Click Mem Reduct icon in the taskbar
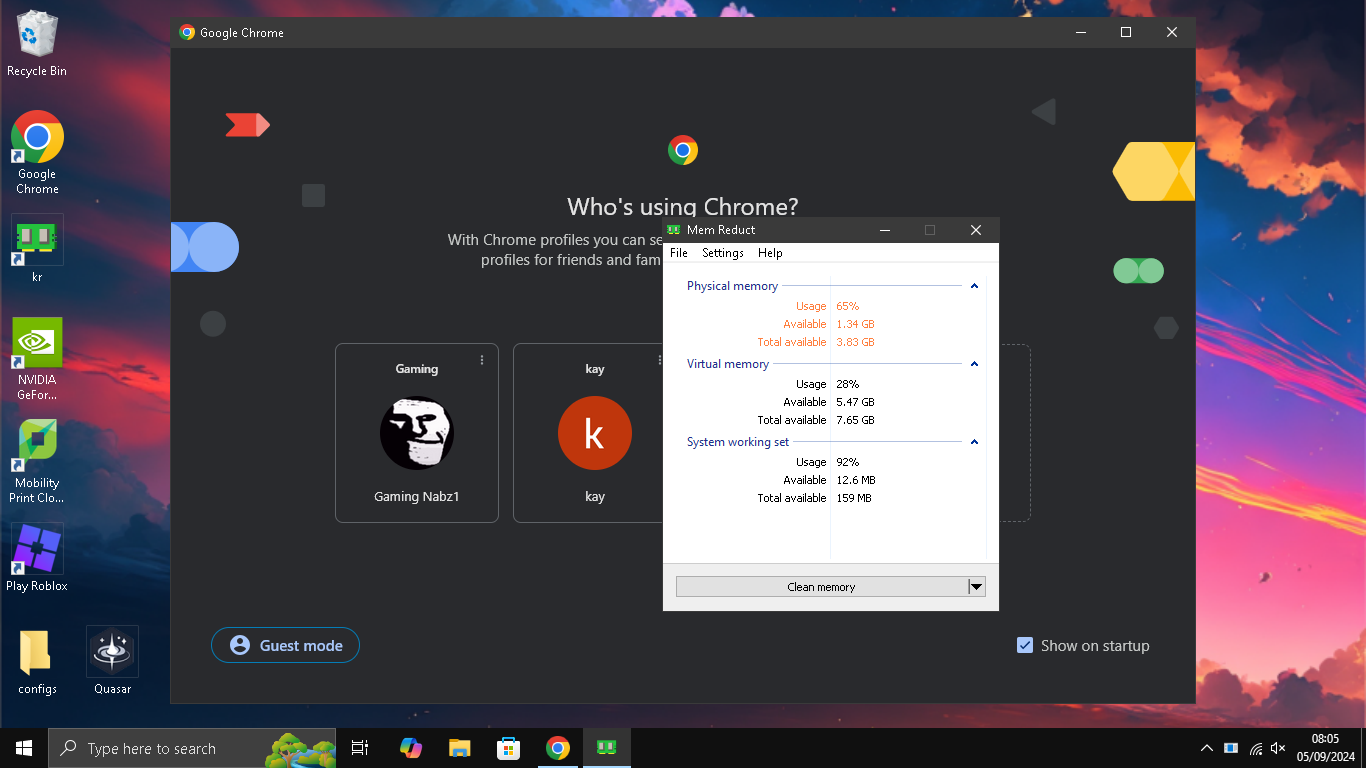This screenshot has width=1366, height=768. [606, 748]
